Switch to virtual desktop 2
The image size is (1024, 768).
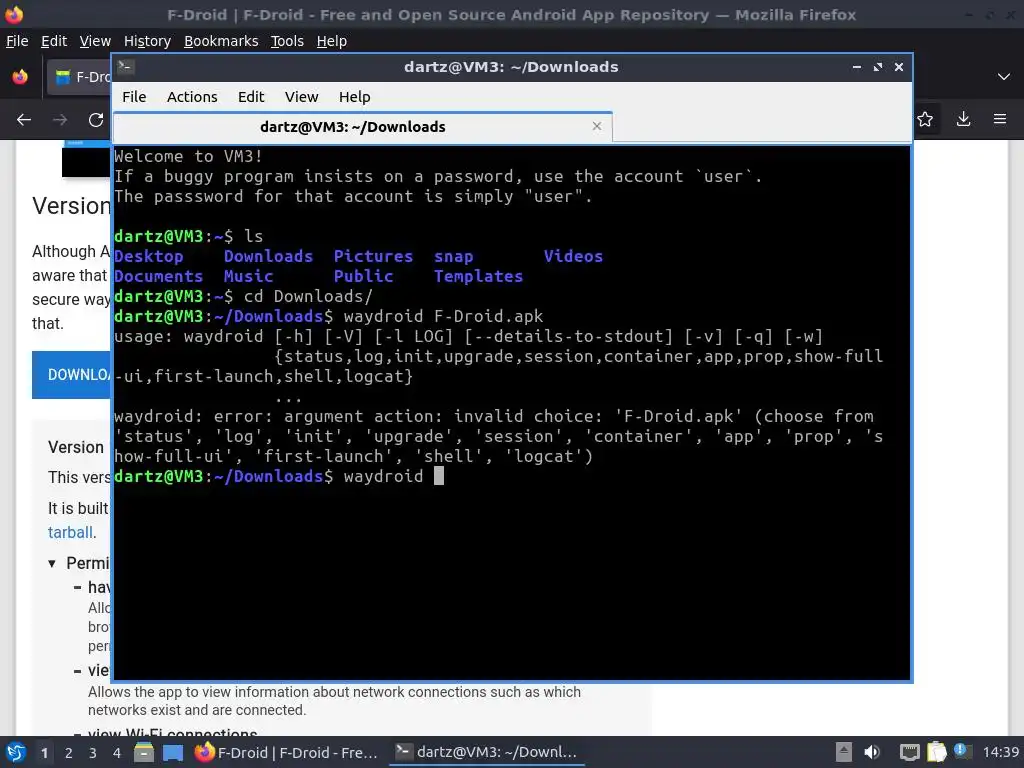69,753
